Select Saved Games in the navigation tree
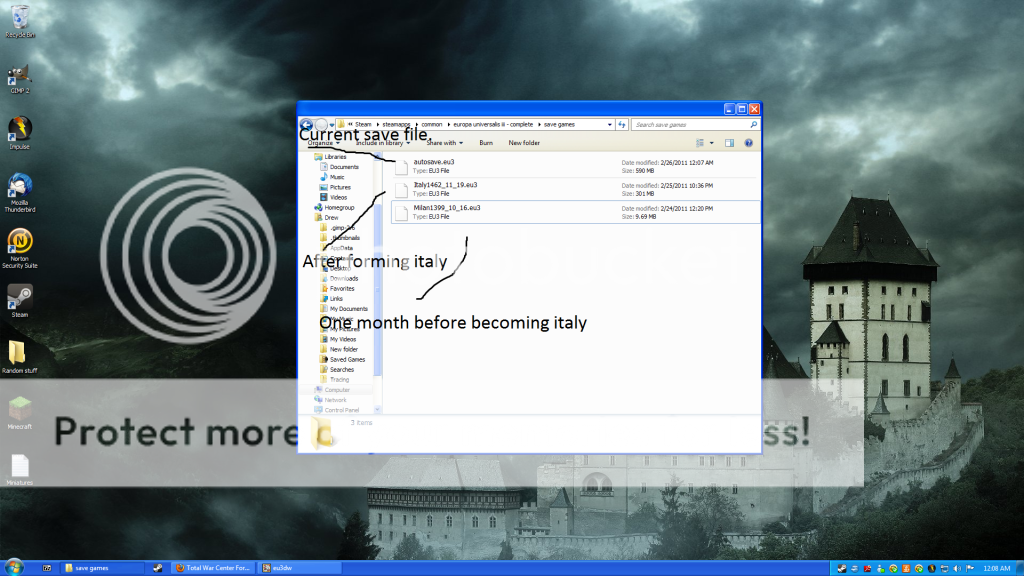The height and width of the screenshot is (576, 1024). click(x=347, y=359)
